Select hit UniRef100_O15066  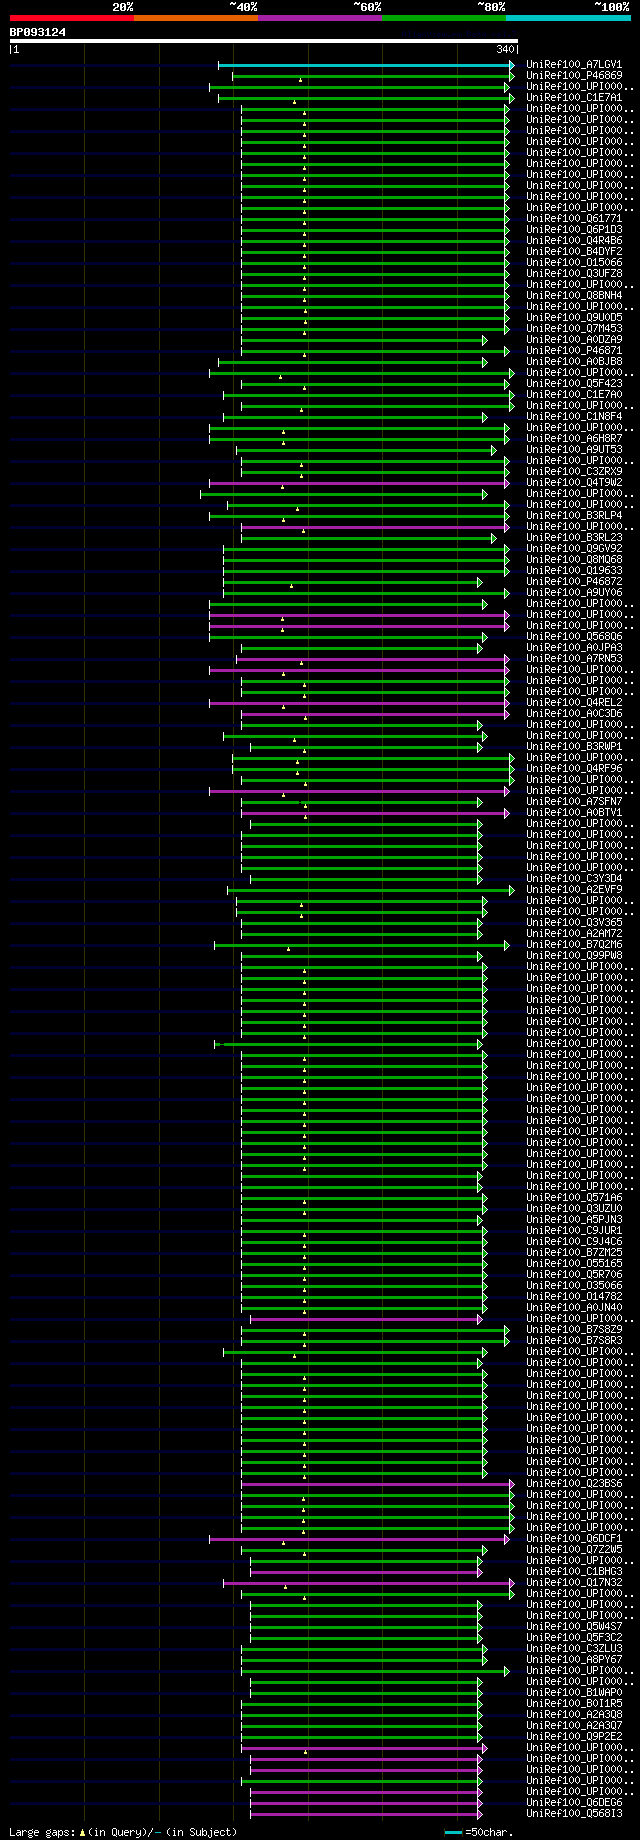[574, 263]
